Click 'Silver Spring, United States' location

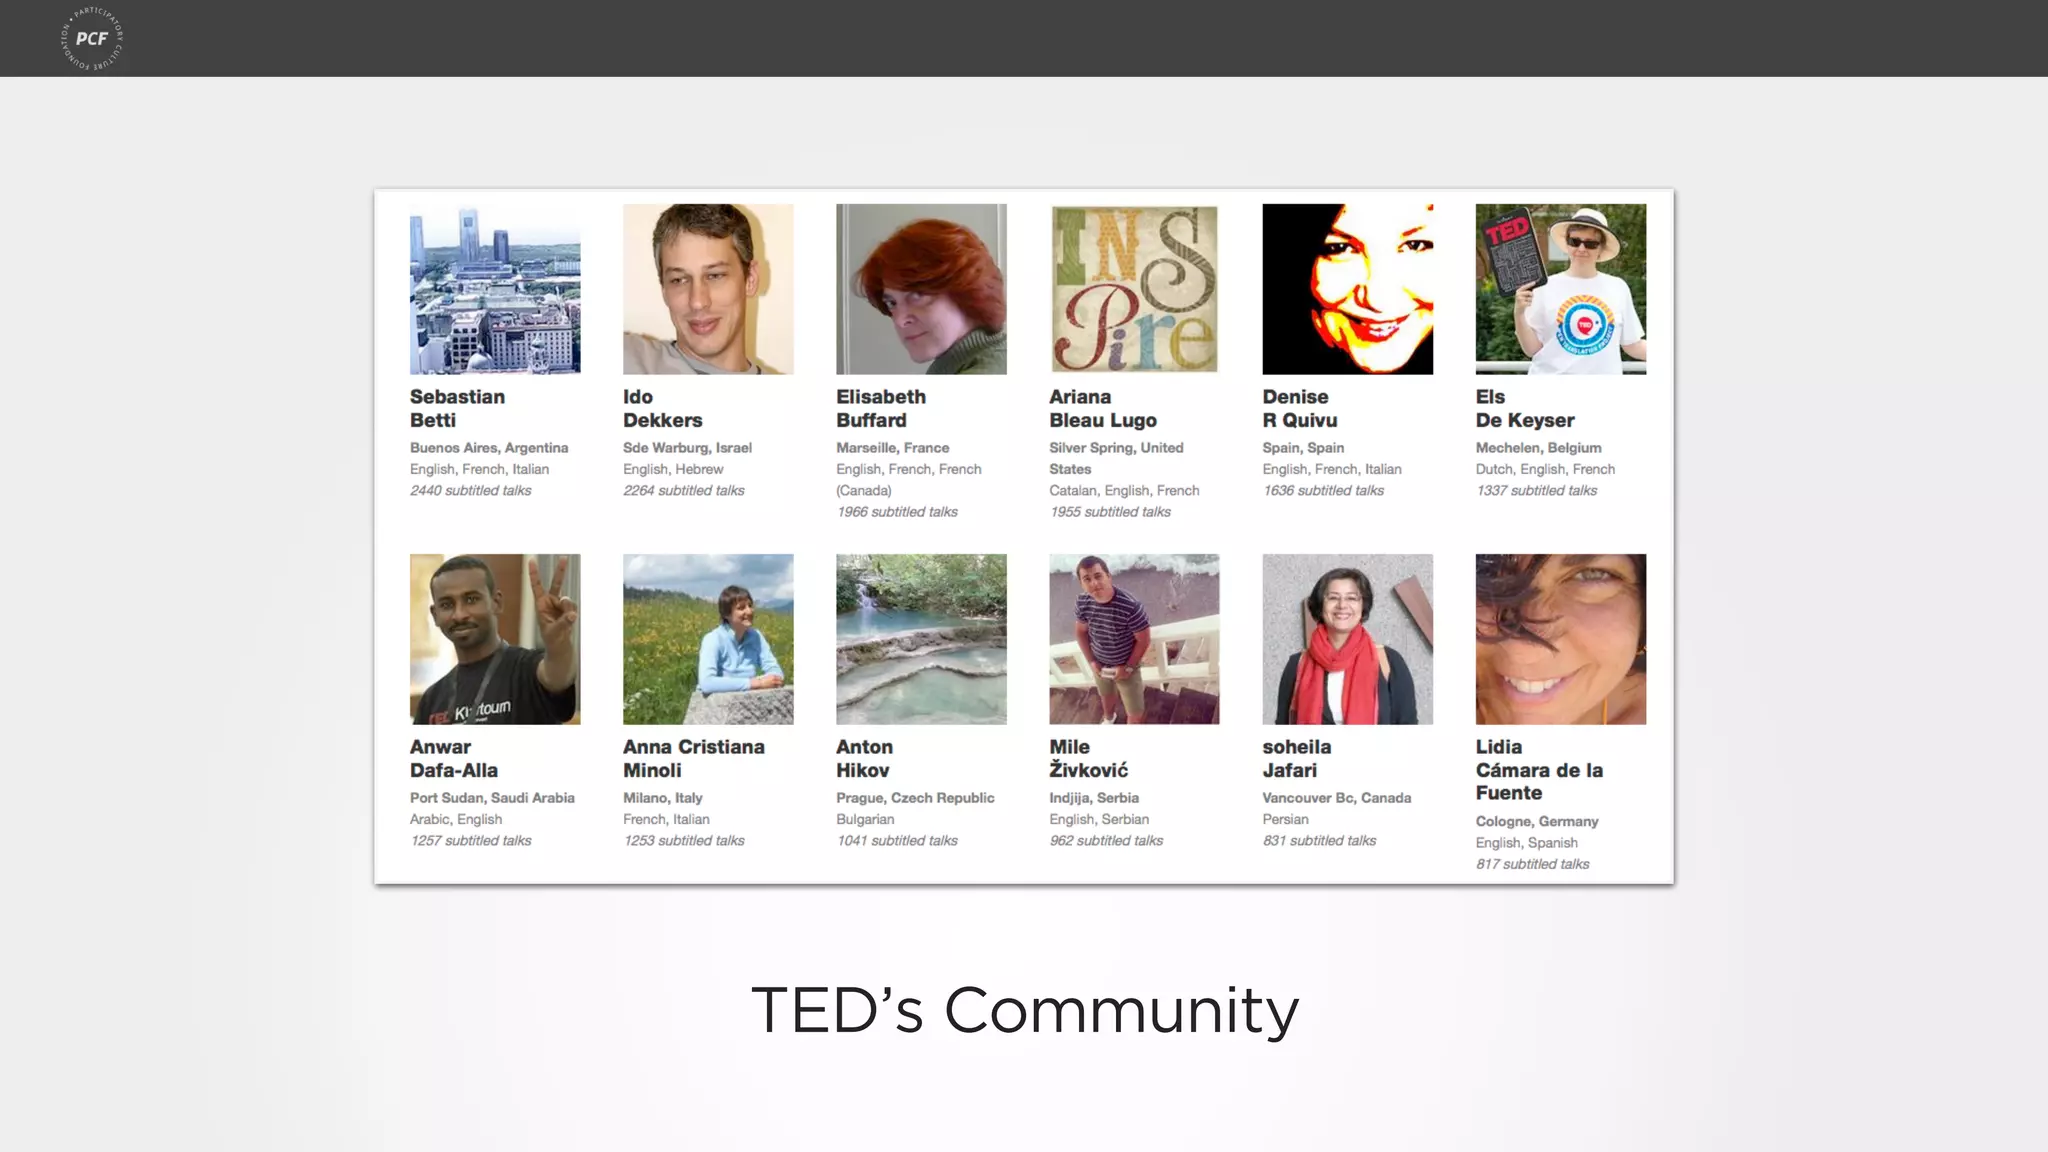(1116, 458)
